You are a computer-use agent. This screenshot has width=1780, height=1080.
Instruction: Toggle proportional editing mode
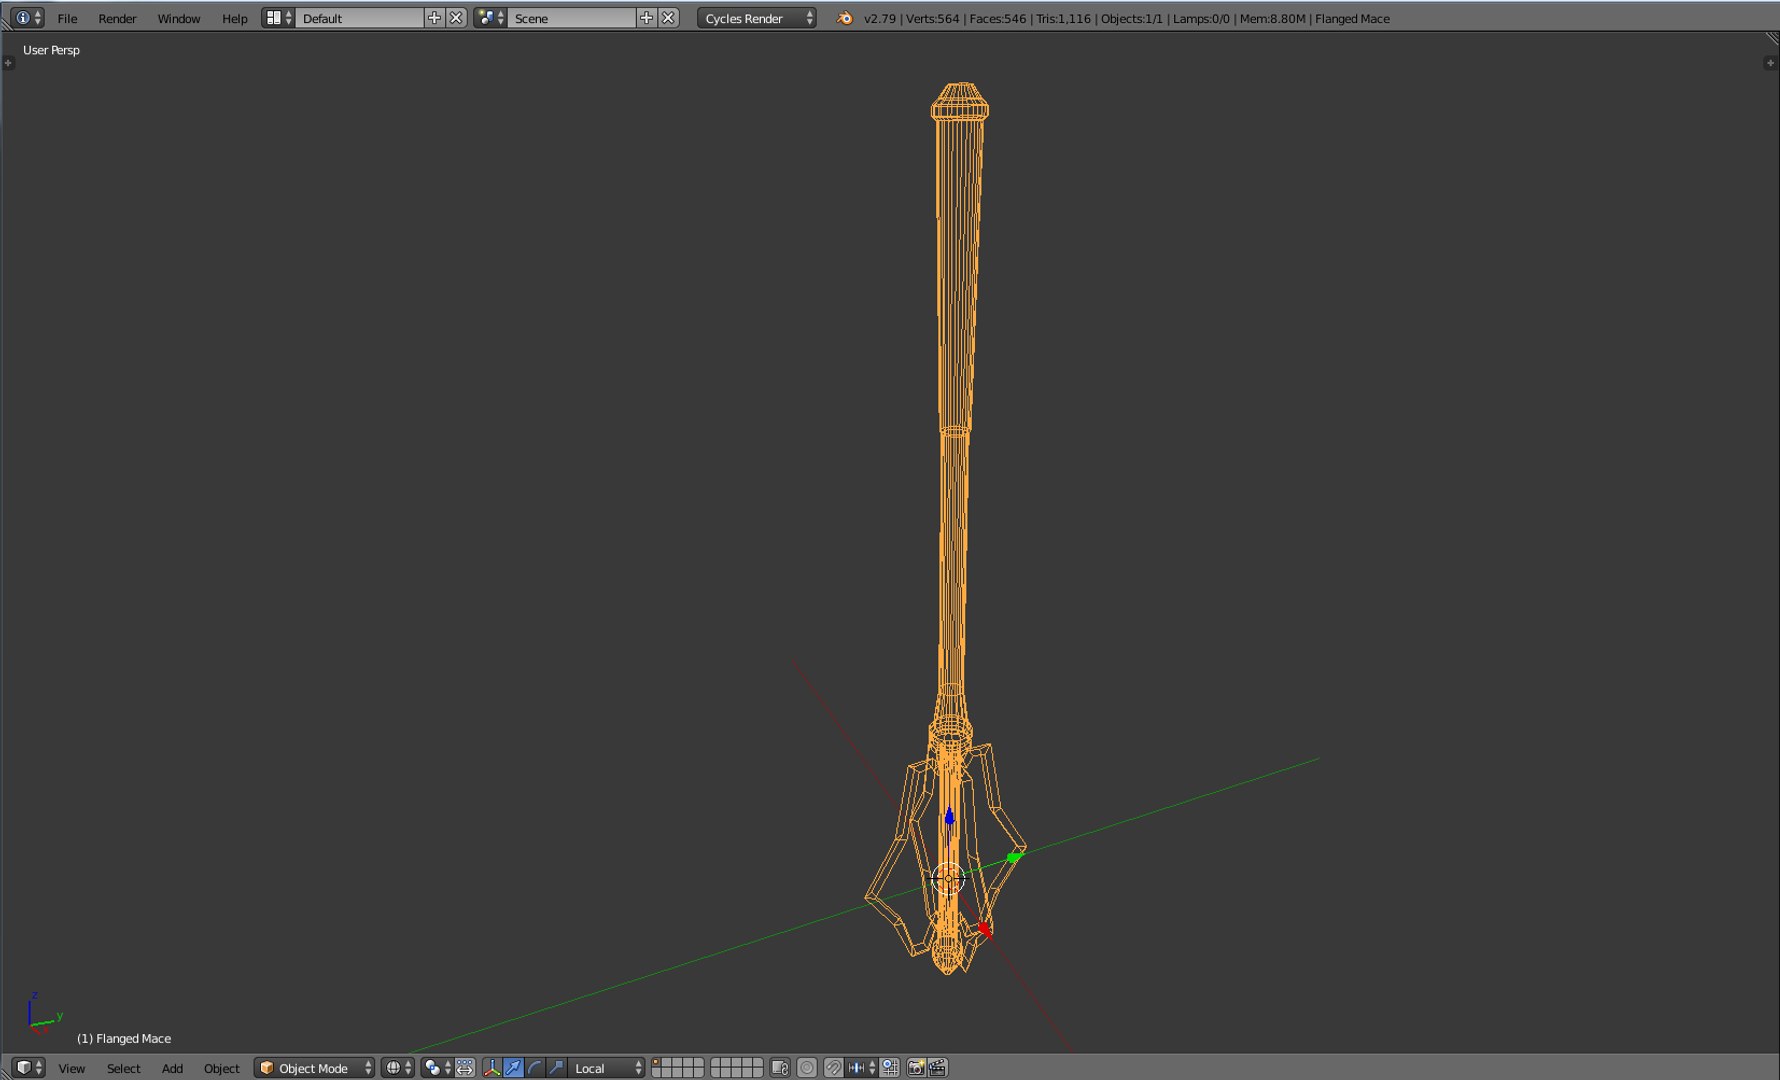[807, 1068]
